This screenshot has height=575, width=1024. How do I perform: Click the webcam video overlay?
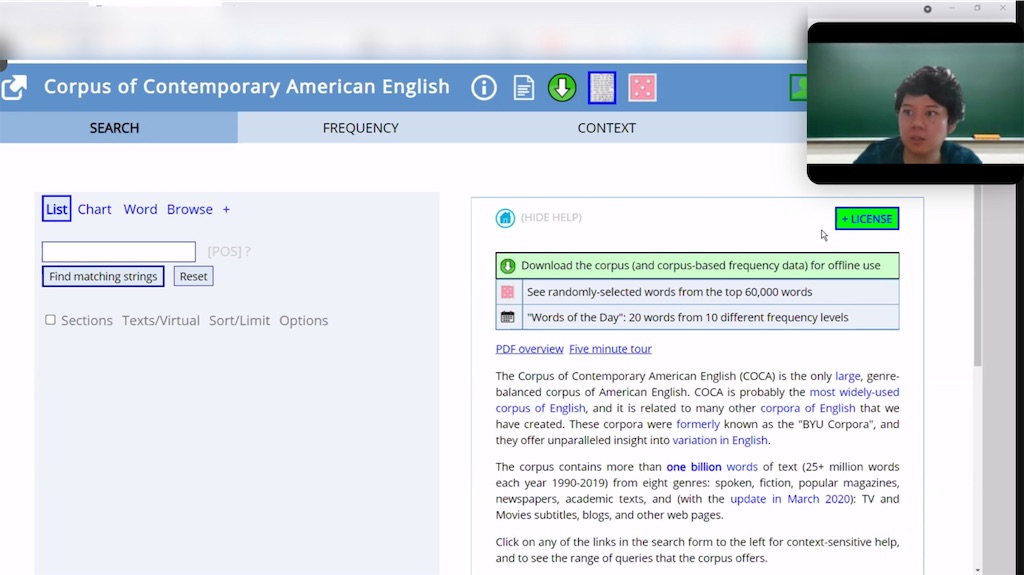click(915, 103)
